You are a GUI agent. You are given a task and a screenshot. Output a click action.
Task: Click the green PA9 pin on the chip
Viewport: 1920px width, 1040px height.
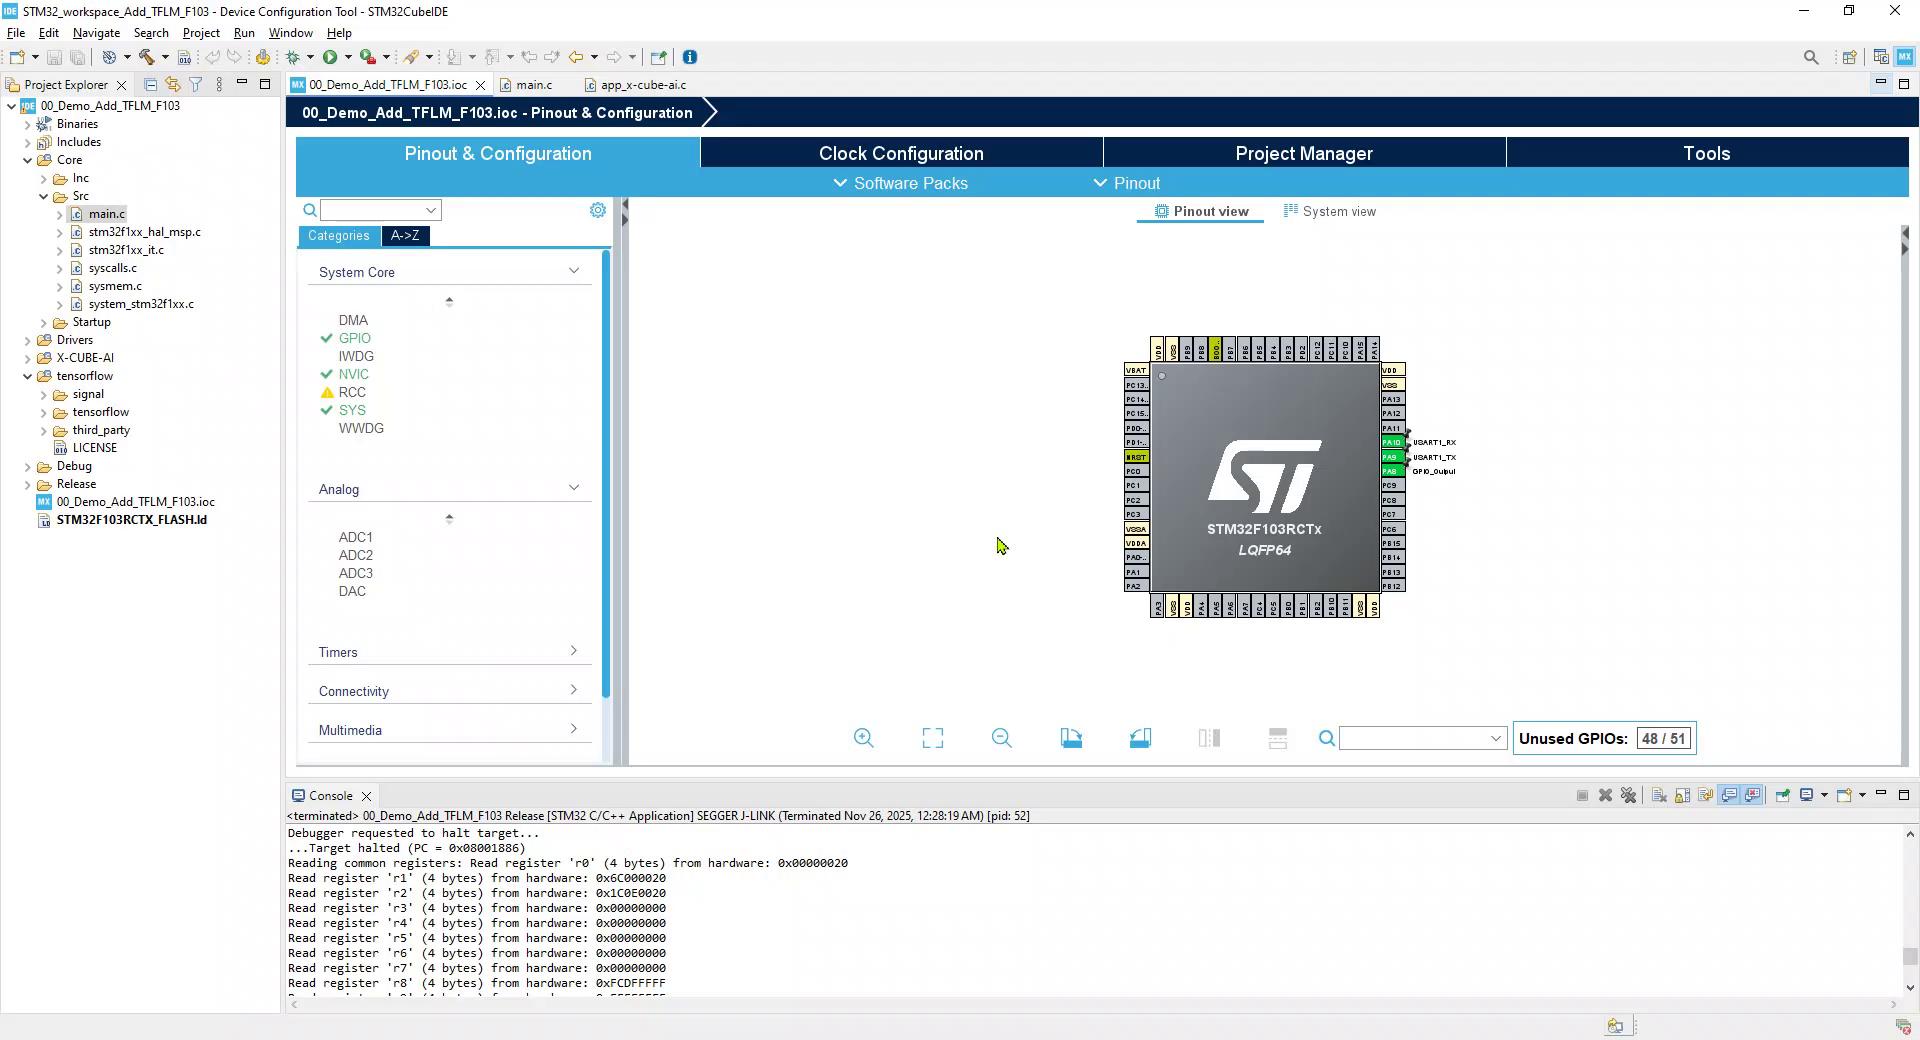point(1393,457)
